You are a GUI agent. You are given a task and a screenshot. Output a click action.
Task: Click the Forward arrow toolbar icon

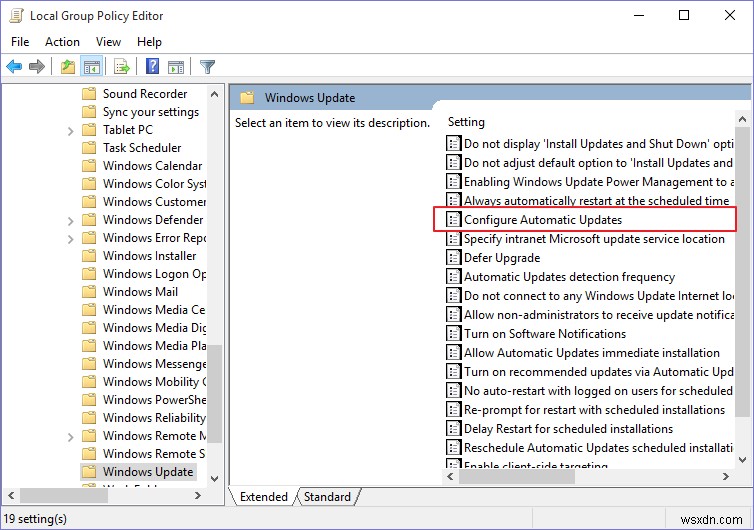click(37, 66)
